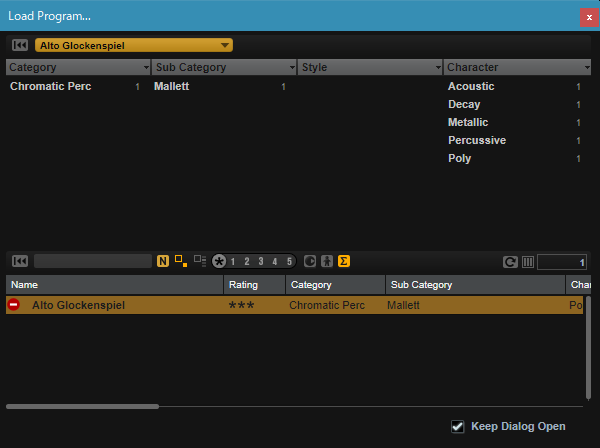The height and width of the screenshot is (448, 600).
Task: Open the result columns setup icon
Action: tap(528, 262)
